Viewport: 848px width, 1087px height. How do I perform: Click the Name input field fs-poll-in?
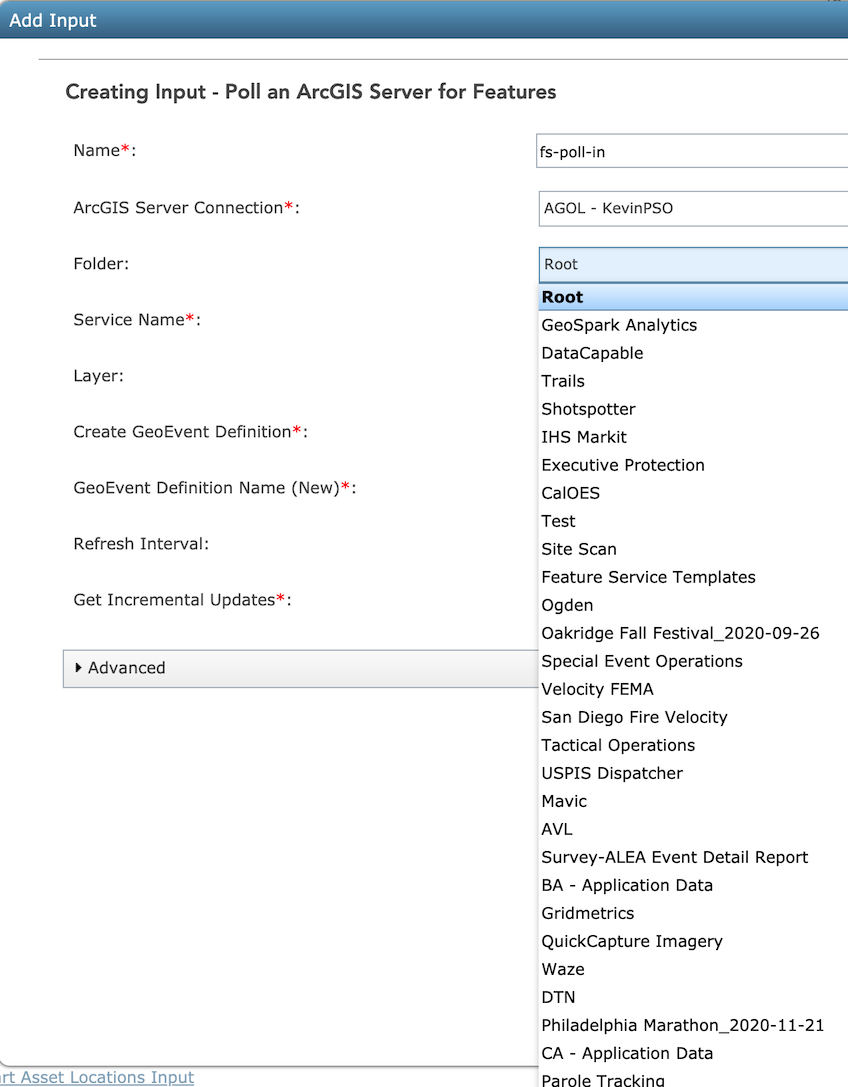point(692,151)
